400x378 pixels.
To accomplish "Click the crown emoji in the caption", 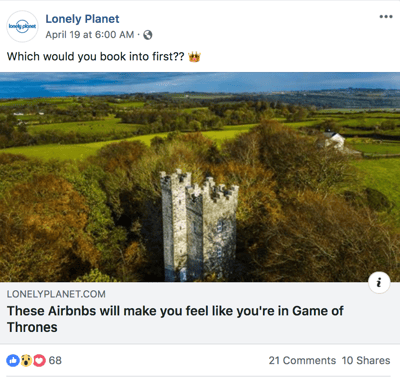I will (x=194, y=57).
